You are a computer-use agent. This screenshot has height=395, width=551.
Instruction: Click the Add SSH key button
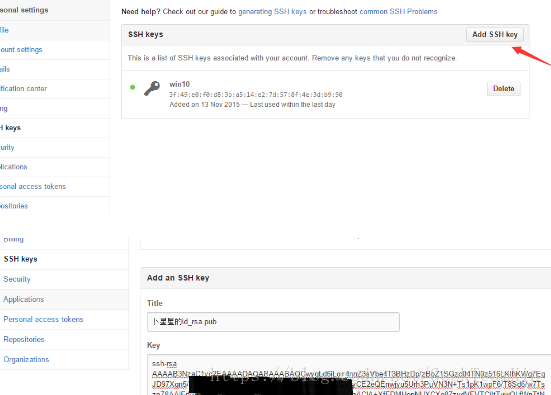coord(495,34)
